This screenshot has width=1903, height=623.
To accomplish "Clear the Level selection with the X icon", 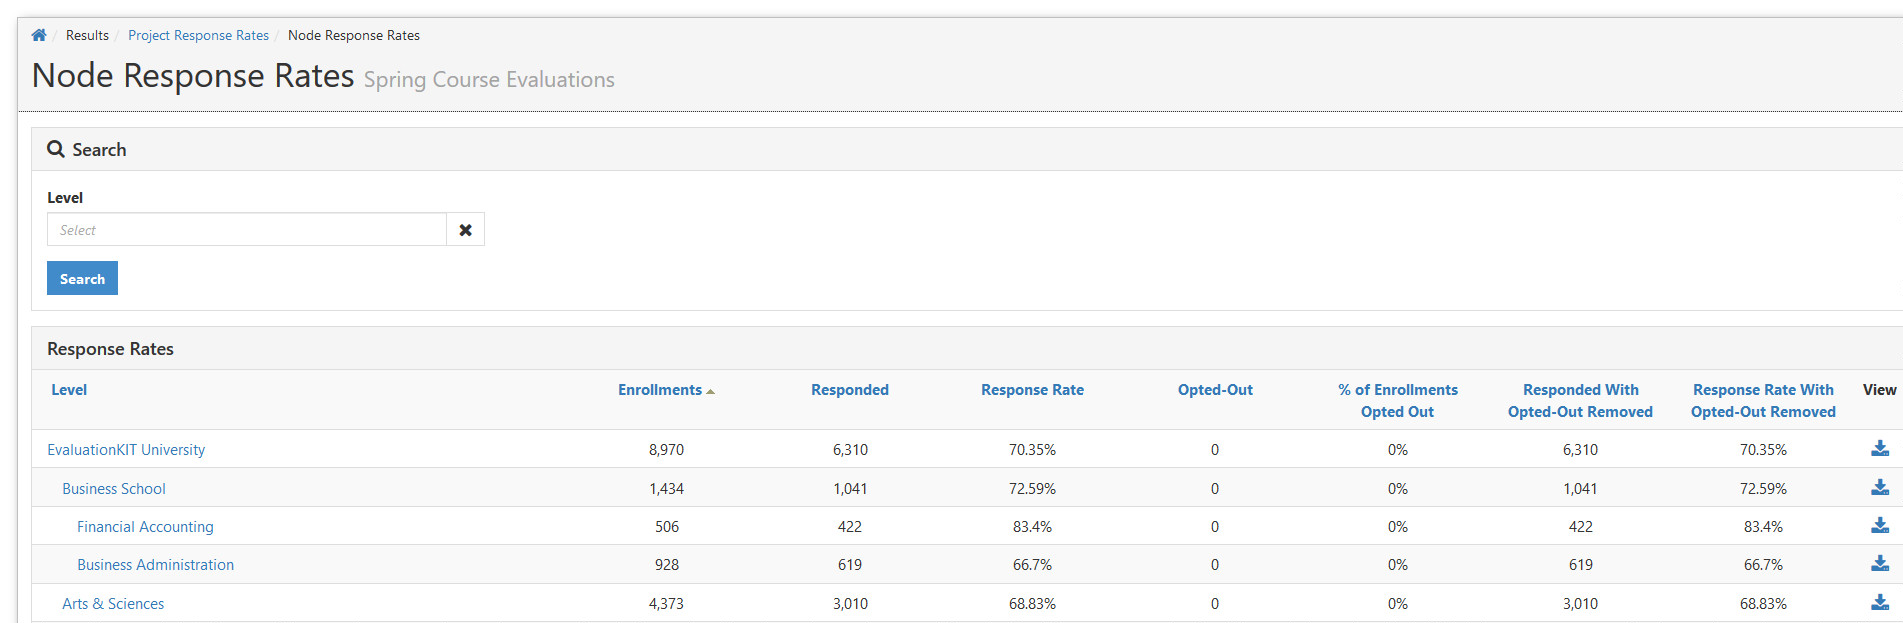I will (465, 230).
